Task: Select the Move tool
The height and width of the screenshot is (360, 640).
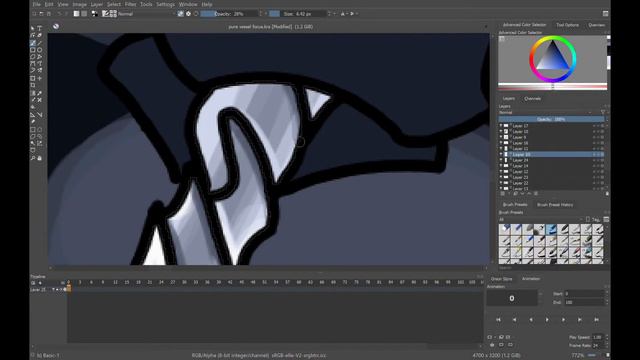Action: point(40,78)
